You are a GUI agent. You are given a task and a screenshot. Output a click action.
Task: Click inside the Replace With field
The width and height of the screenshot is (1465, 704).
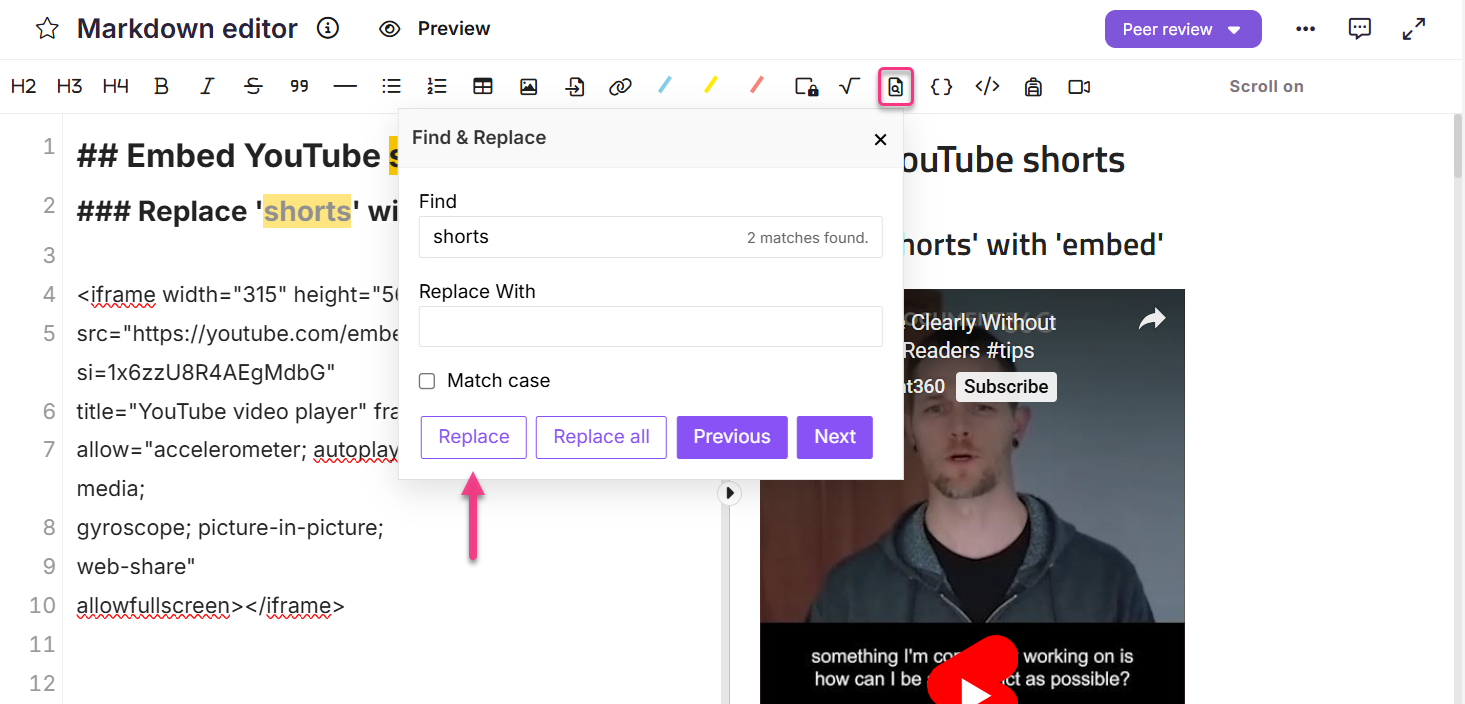coord(650,326)
